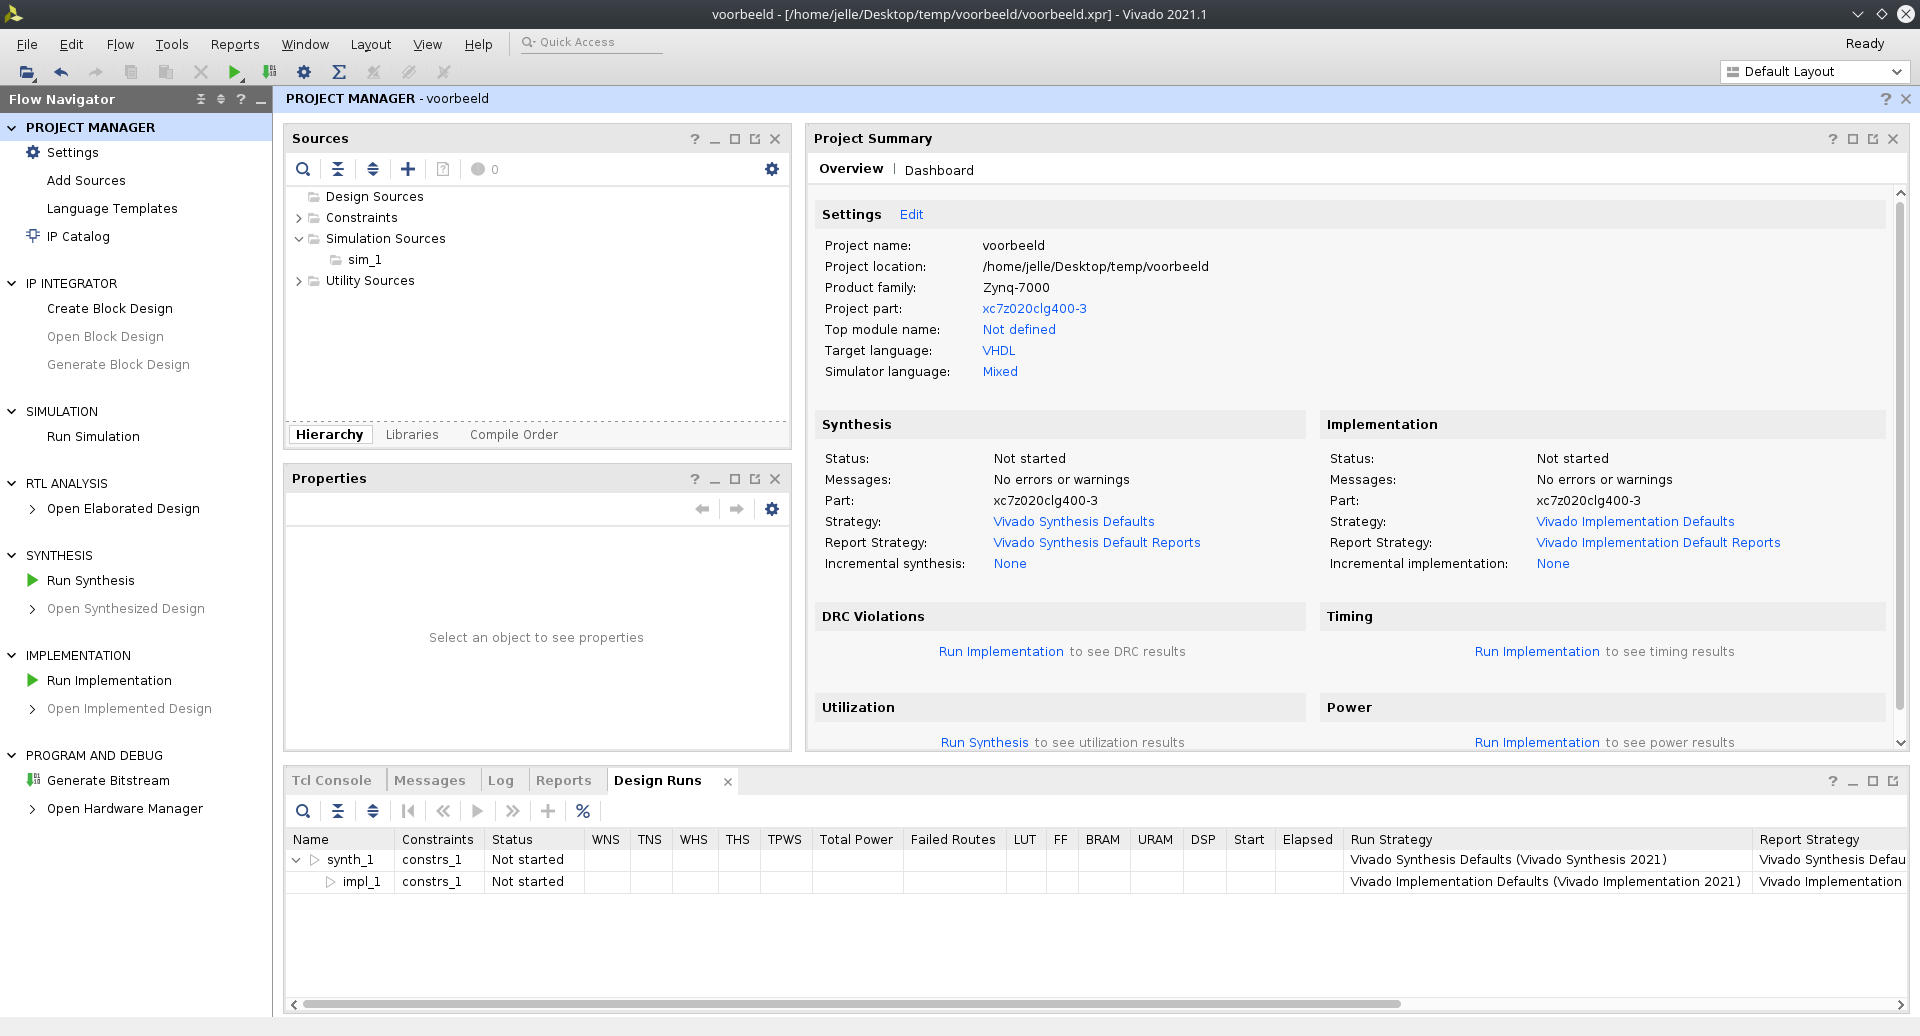Click Language Templates

(112, 209)
